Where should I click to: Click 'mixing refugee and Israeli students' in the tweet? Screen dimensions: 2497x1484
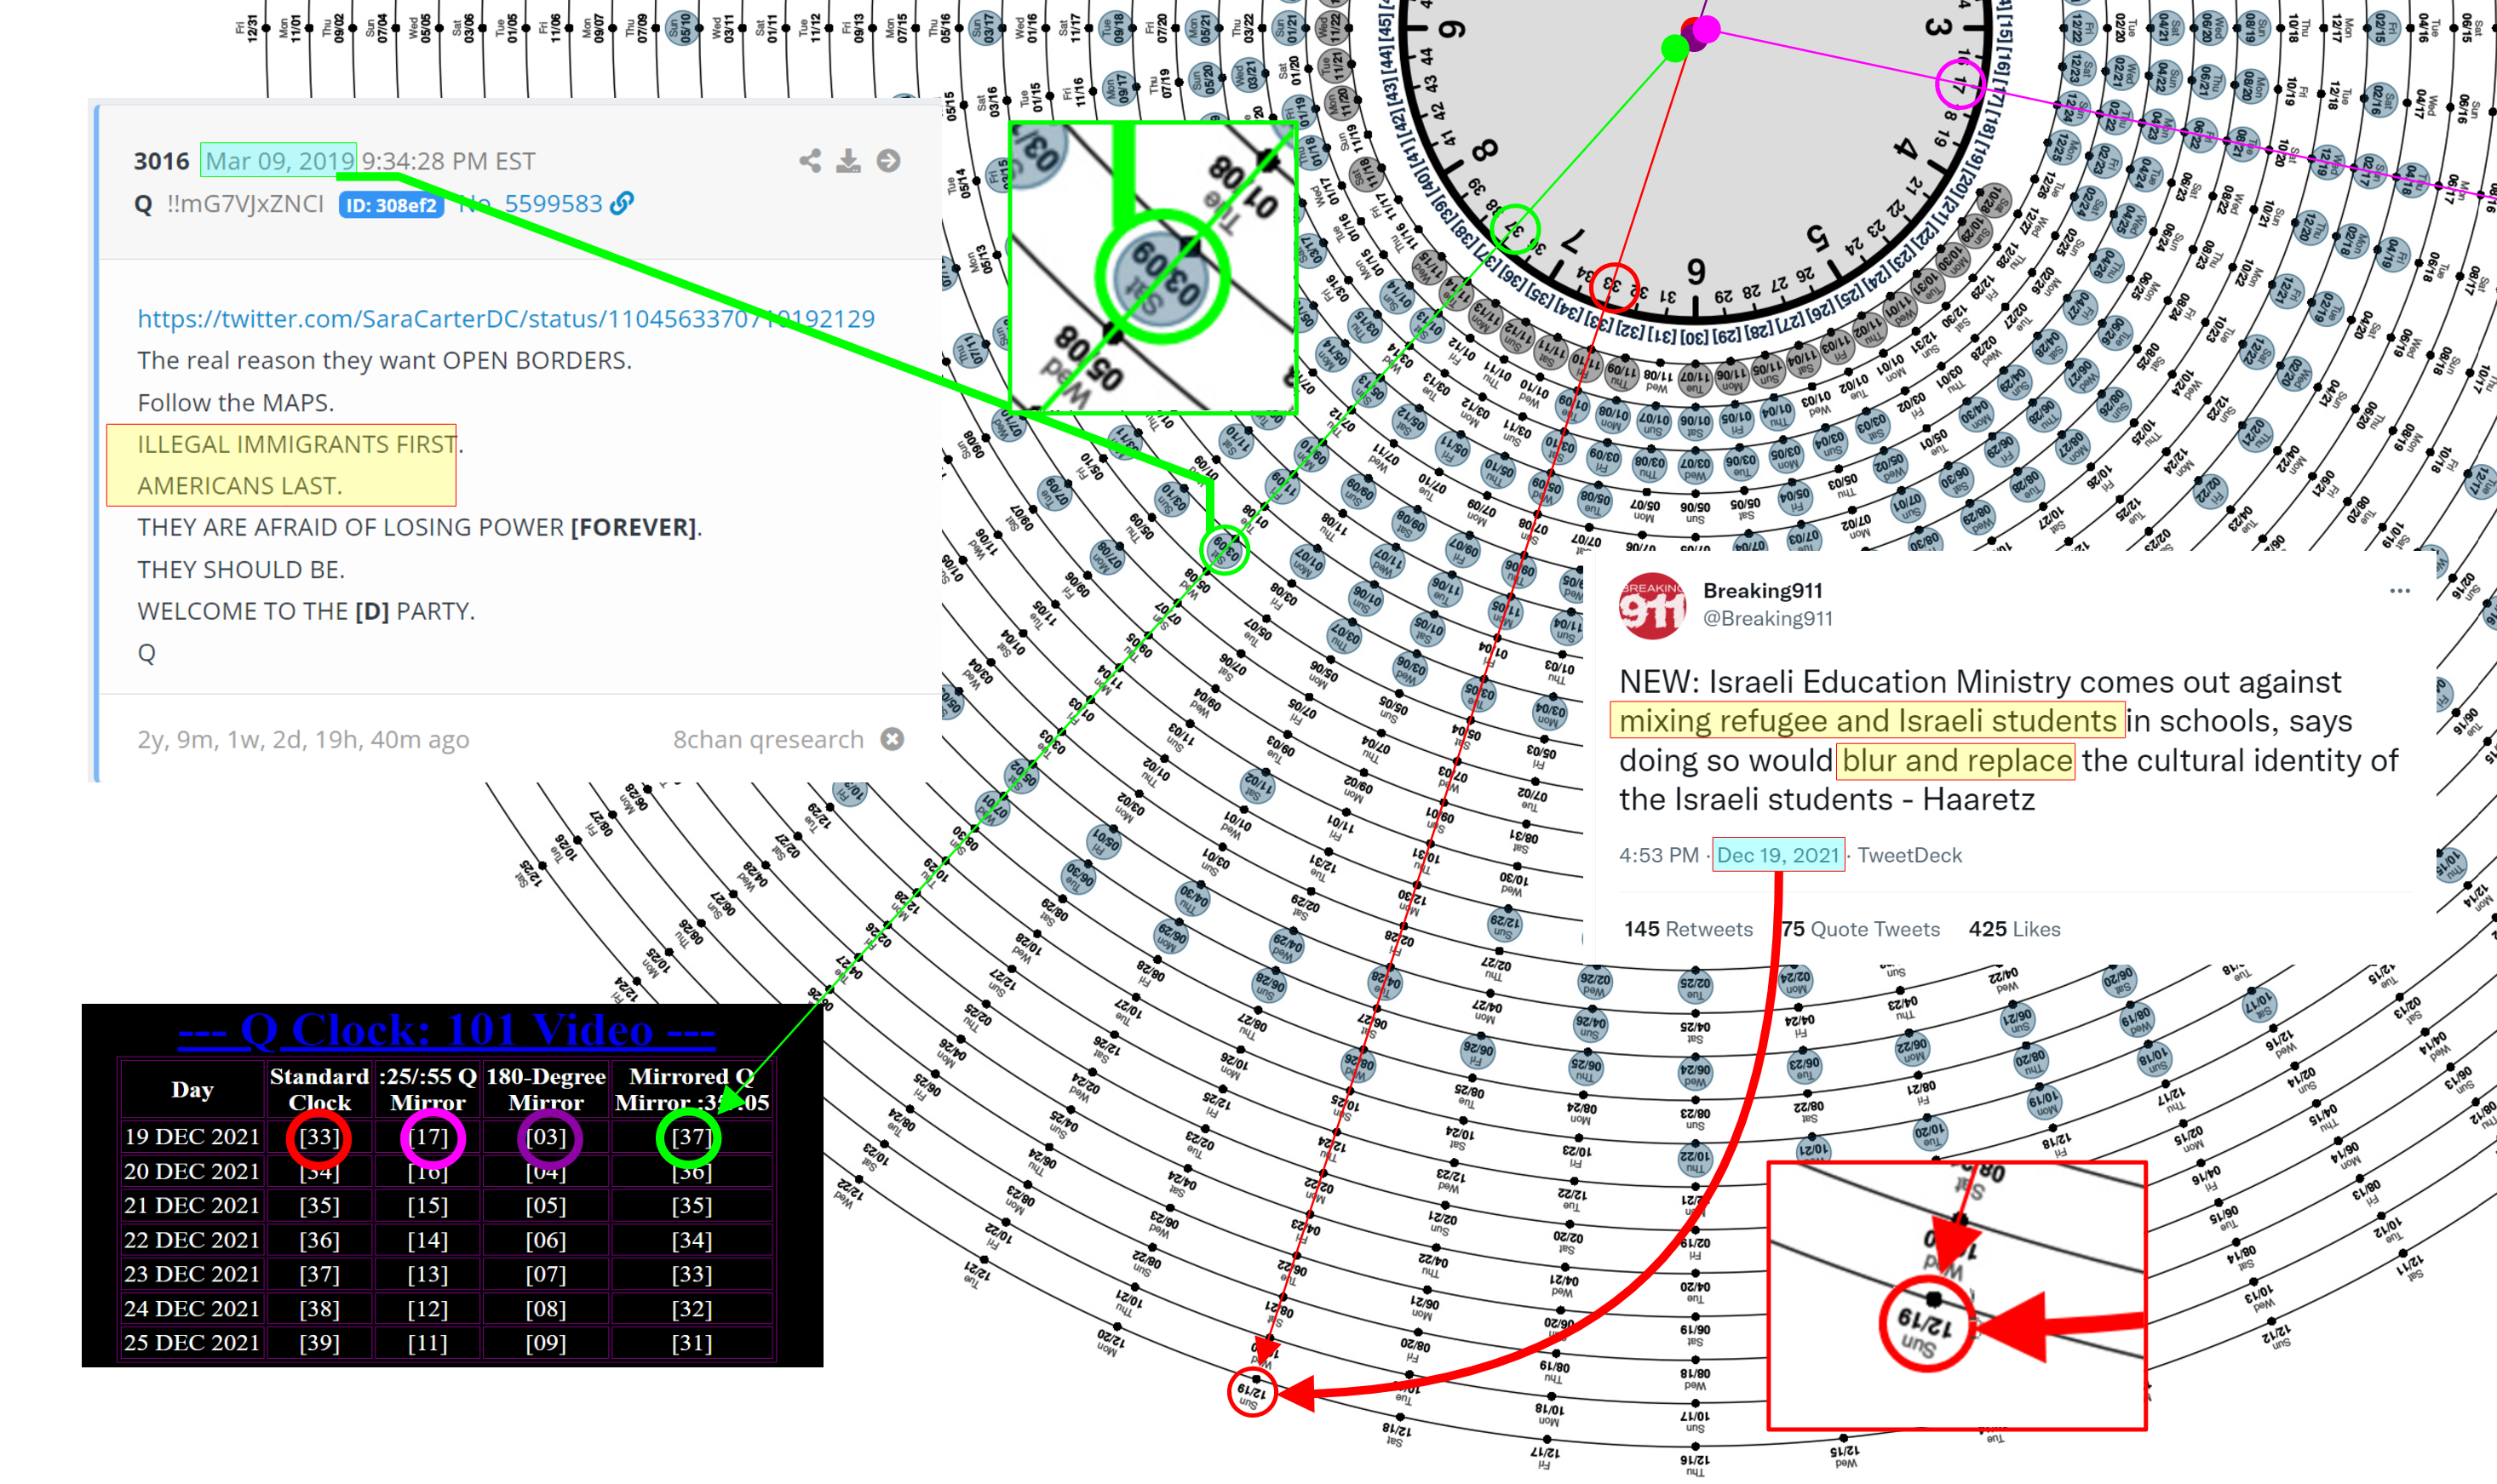coord(1868,720)
